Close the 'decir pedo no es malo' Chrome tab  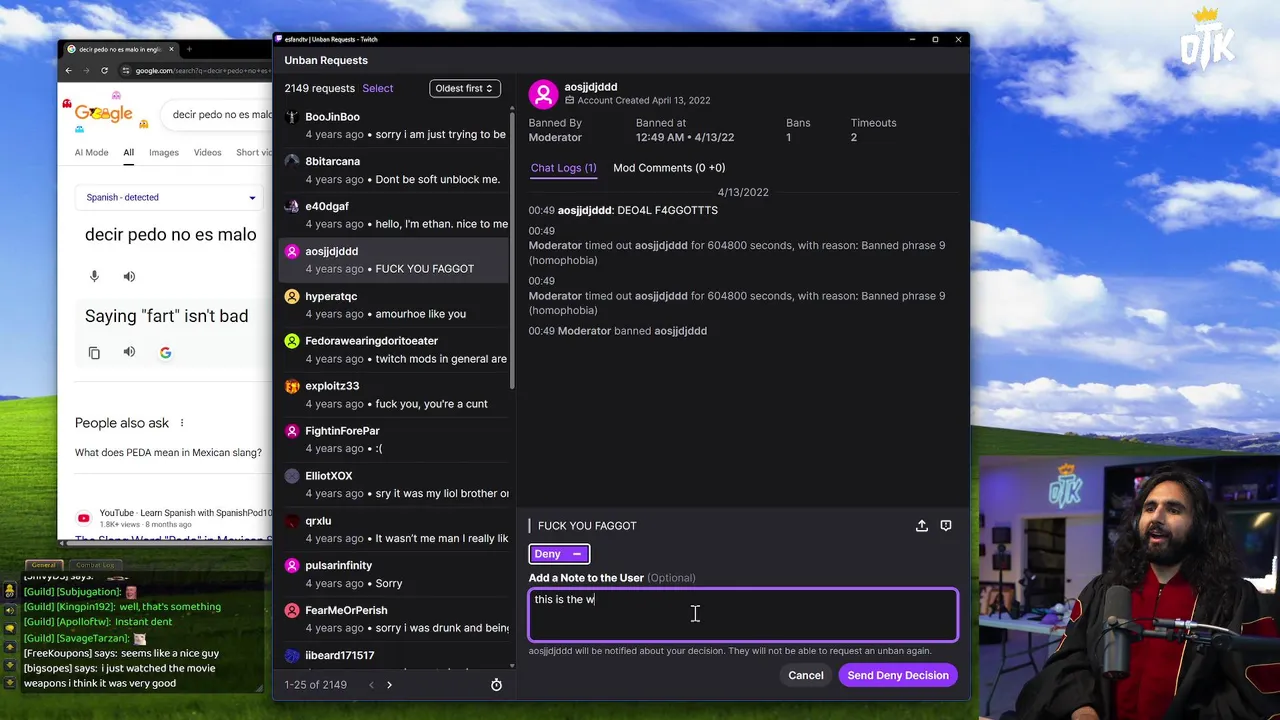click(171, 49)
